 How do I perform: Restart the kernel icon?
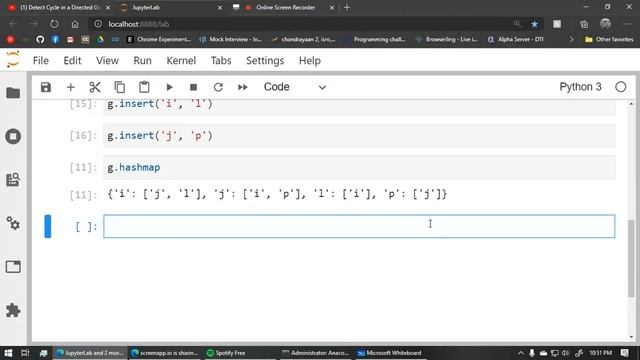[x=218, y=87]
